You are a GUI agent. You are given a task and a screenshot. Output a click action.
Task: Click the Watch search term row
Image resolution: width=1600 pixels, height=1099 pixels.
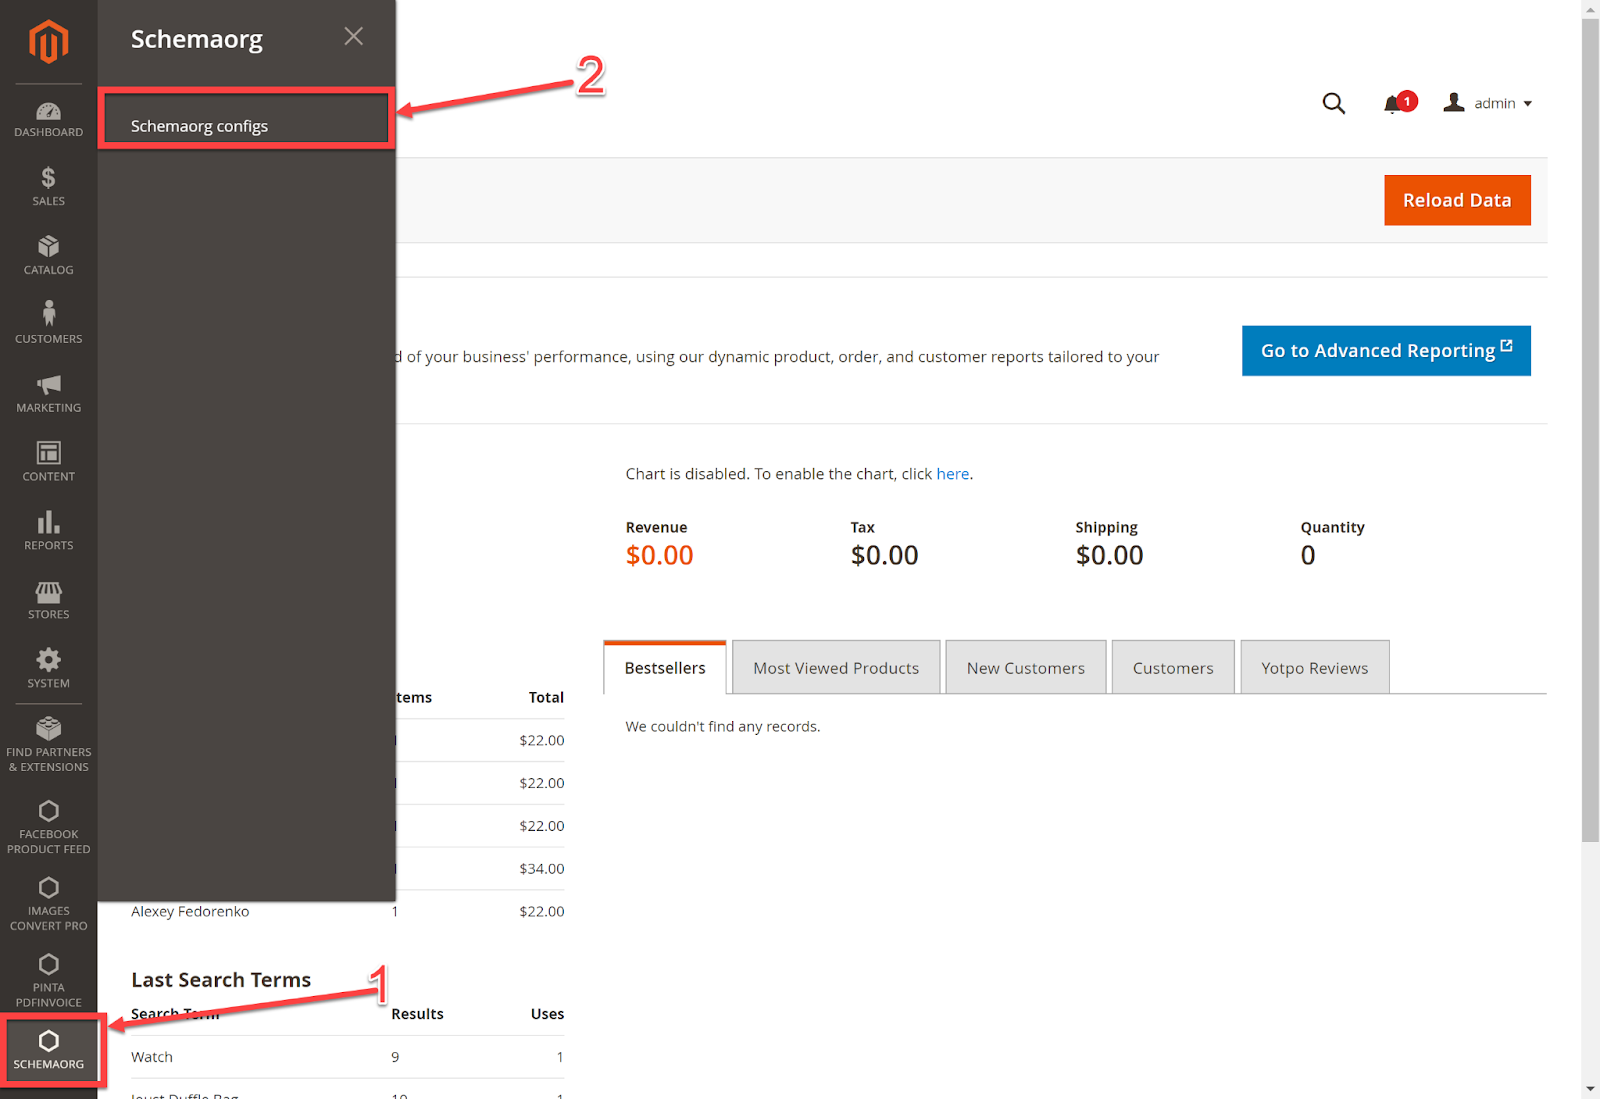click(347, 1057)
